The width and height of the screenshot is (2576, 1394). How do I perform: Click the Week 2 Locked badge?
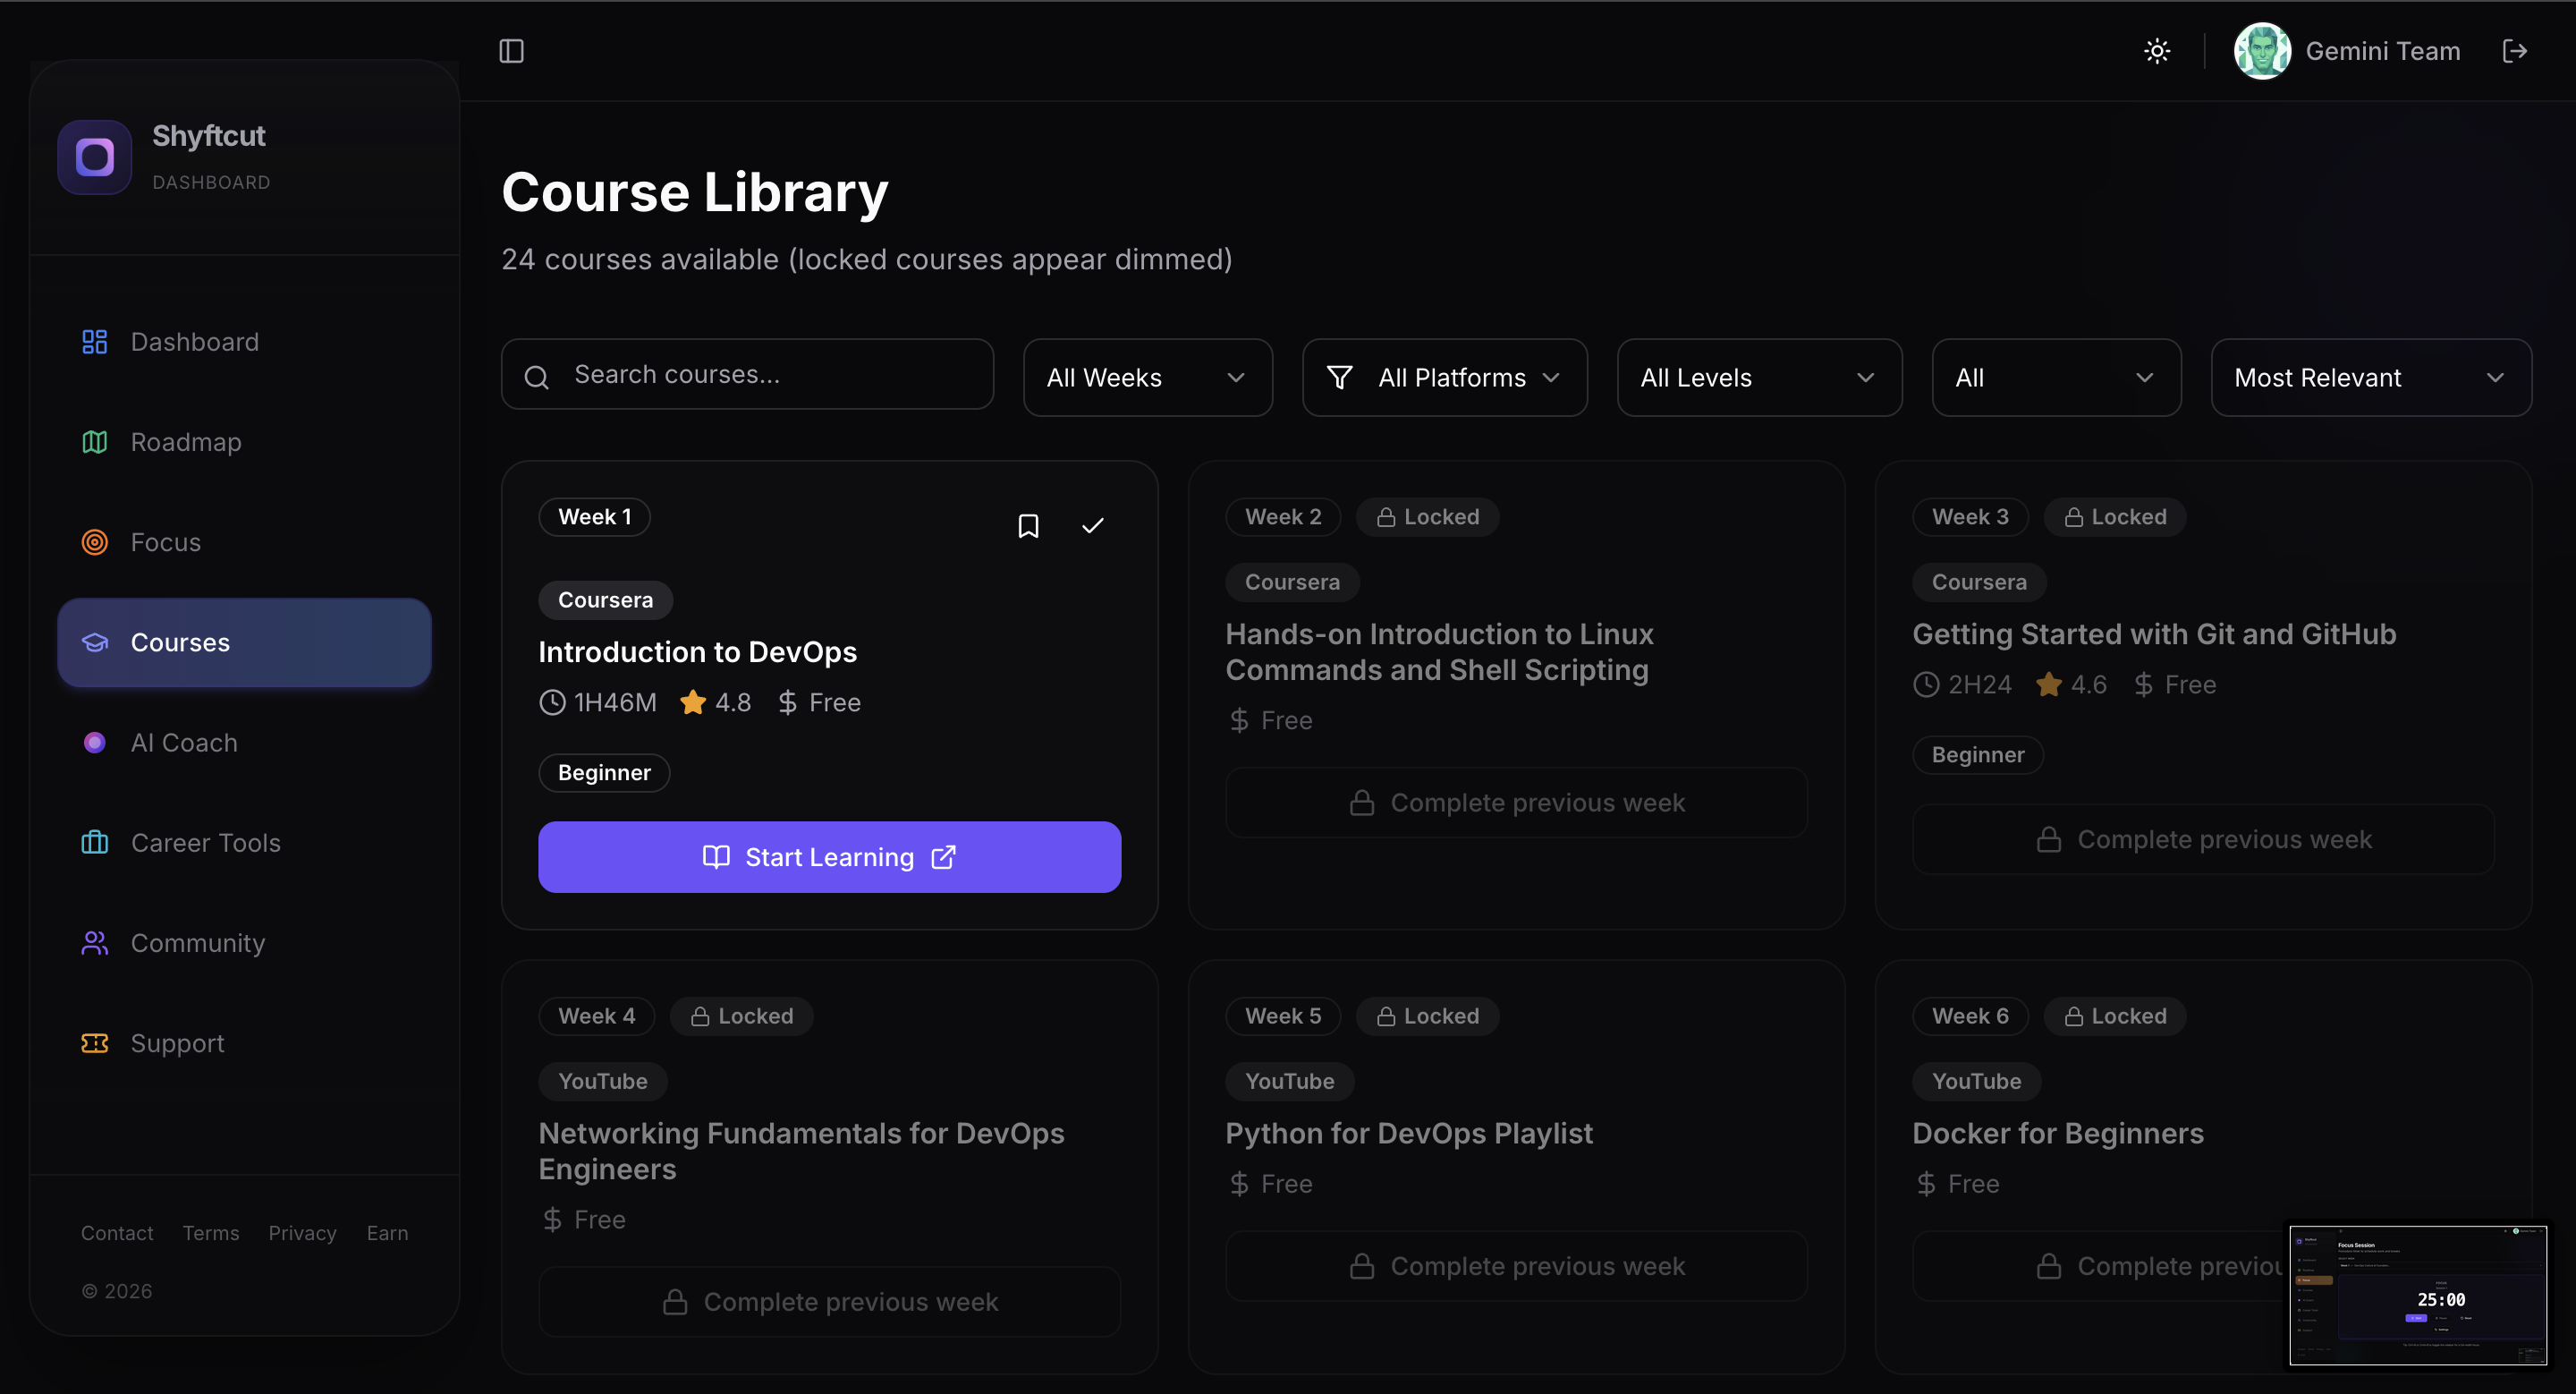pos(1427,517)
